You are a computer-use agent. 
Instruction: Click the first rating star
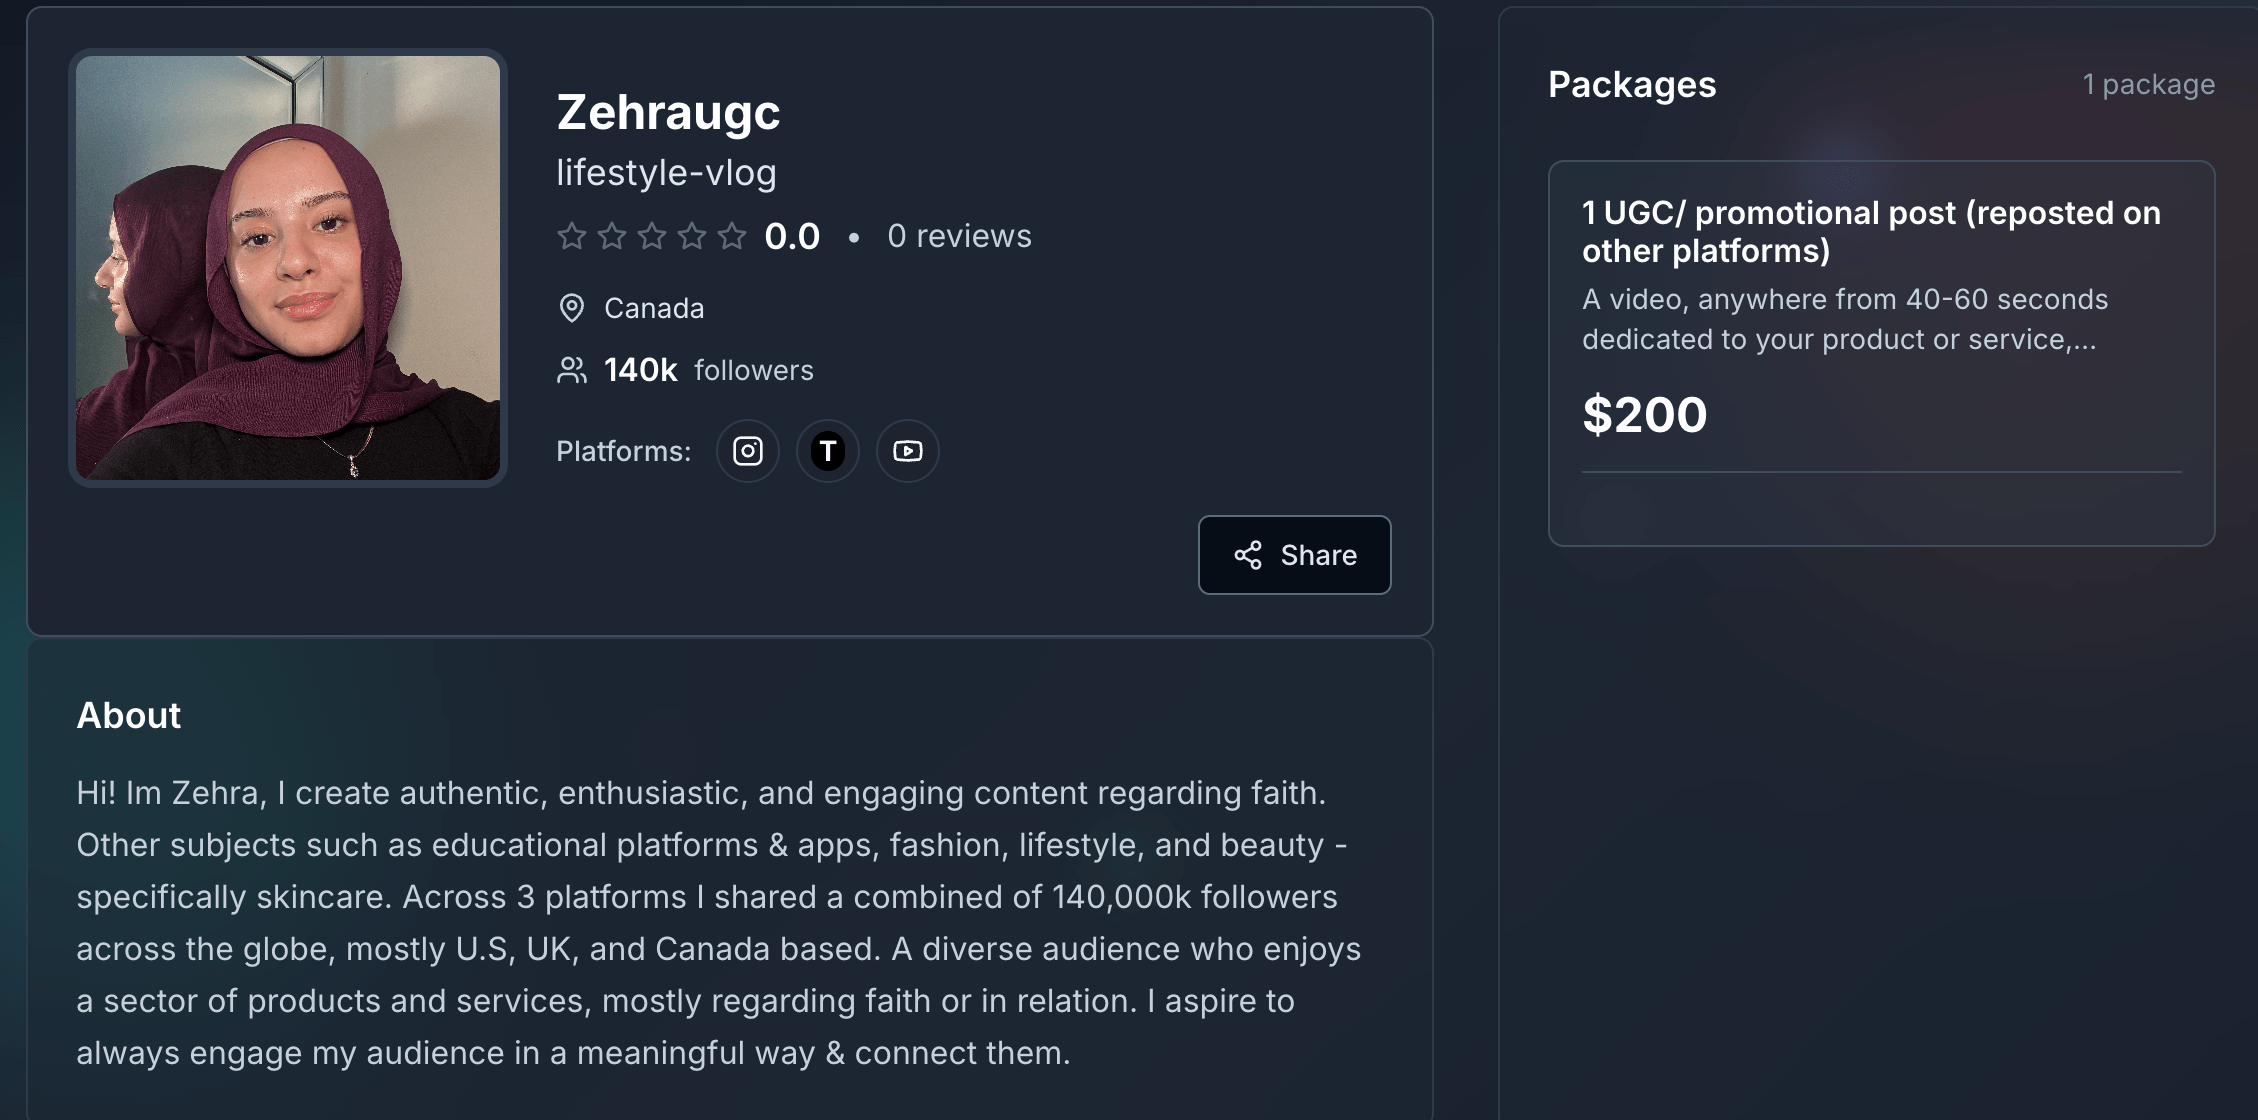(x=571, y=236)
